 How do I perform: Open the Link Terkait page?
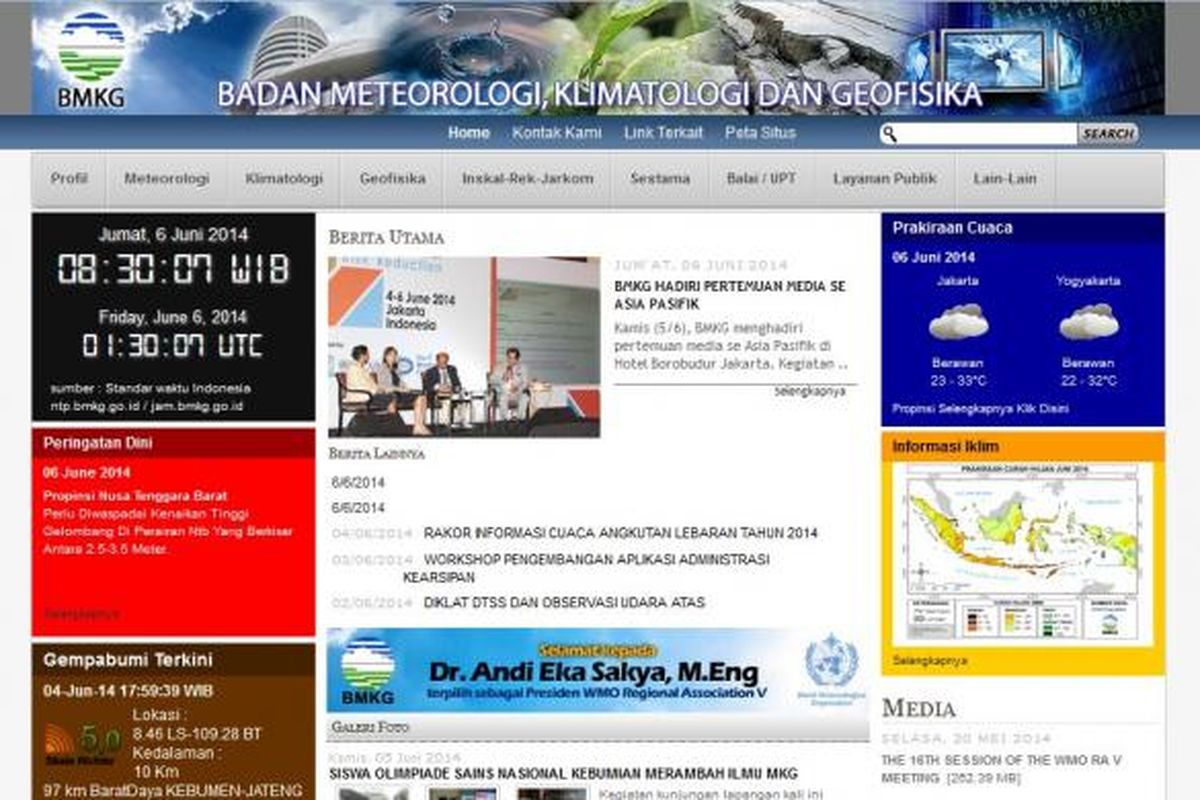(663, 132)
